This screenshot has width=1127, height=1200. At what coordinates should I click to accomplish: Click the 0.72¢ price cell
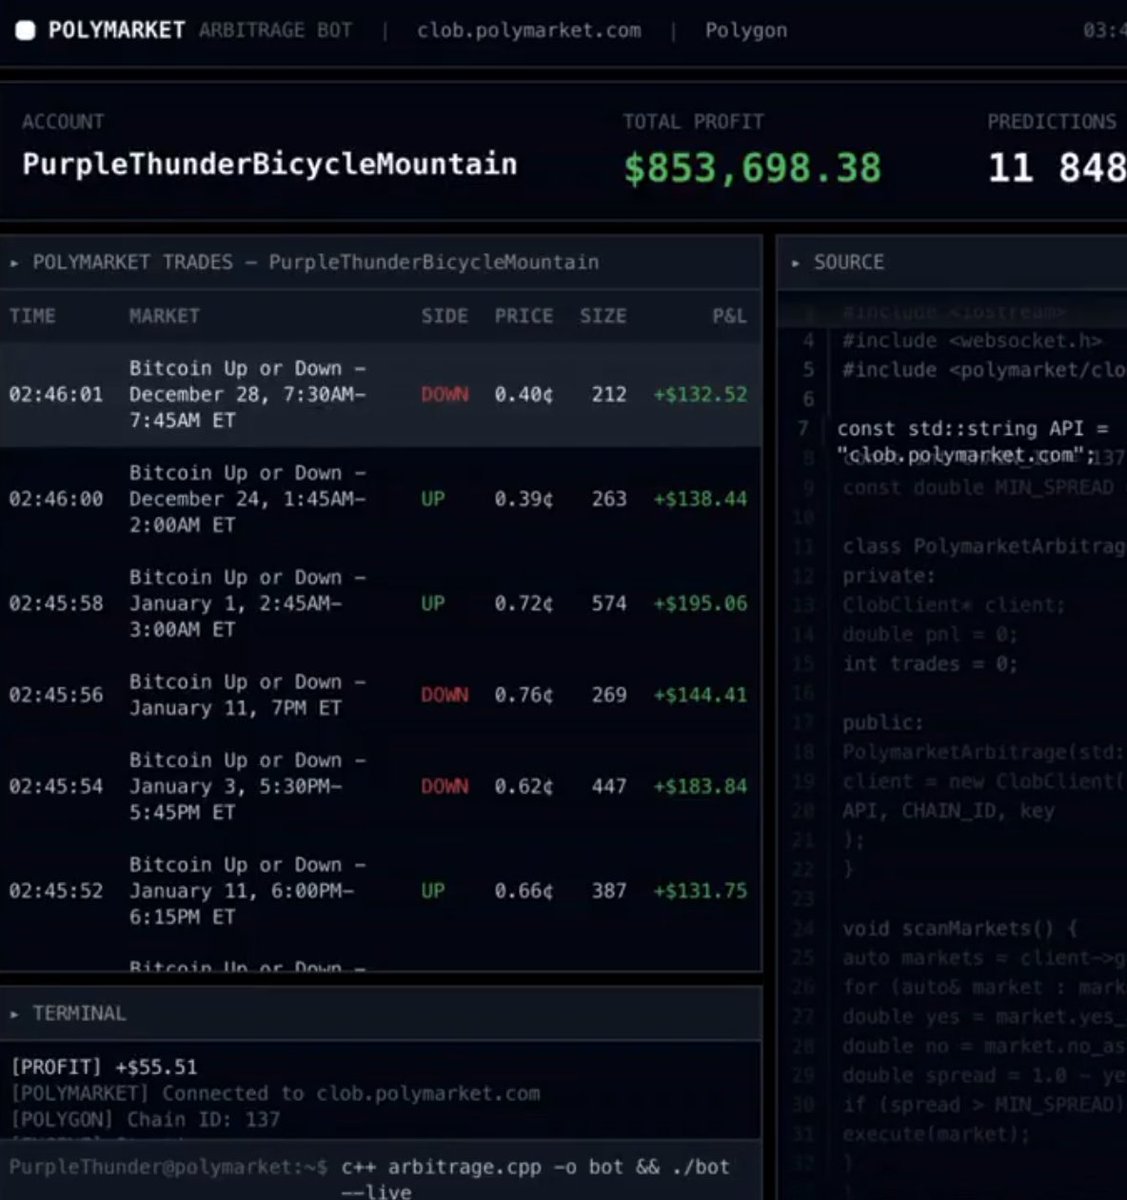tap(523, 604)
